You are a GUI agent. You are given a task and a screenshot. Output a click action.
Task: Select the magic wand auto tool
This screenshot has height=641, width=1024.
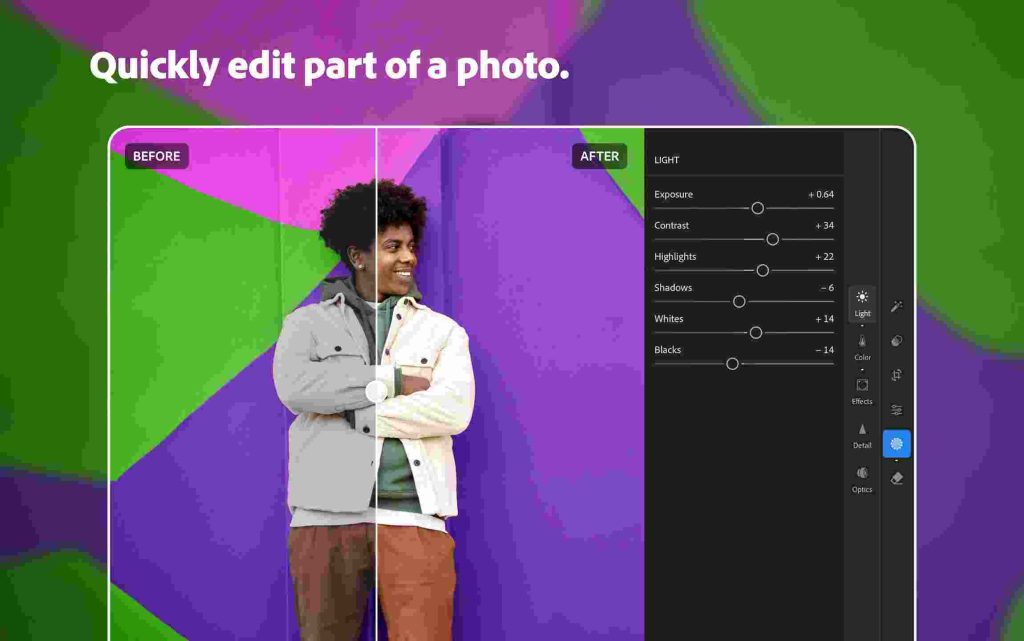click(897, 306)
